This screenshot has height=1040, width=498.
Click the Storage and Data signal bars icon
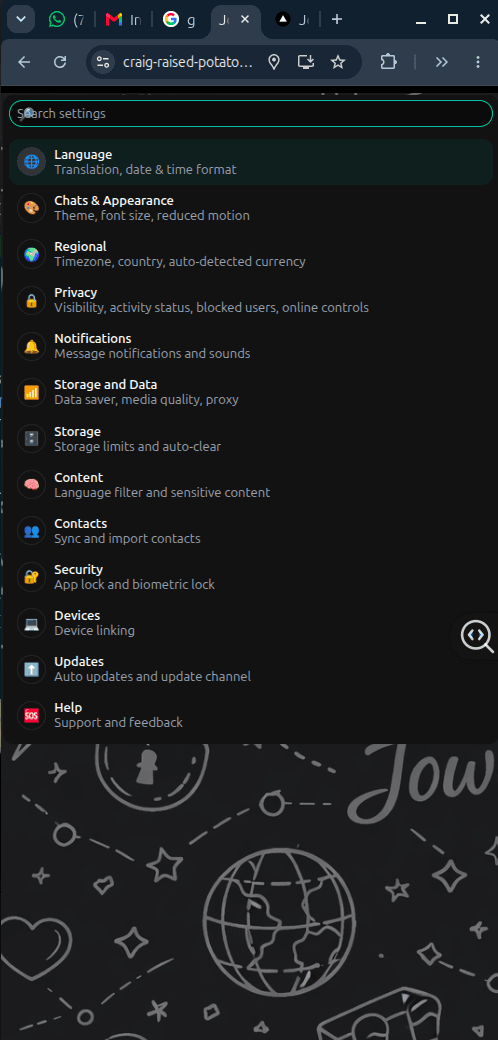(31, 393)
